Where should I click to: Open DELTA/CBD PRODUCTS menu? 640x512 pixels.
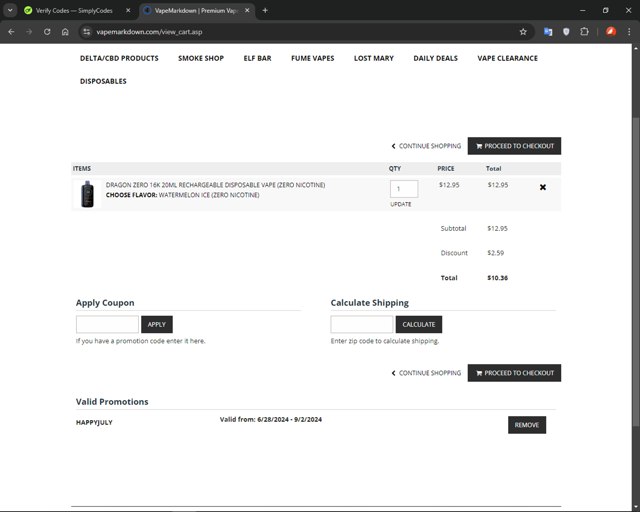(x=119, y=58)
